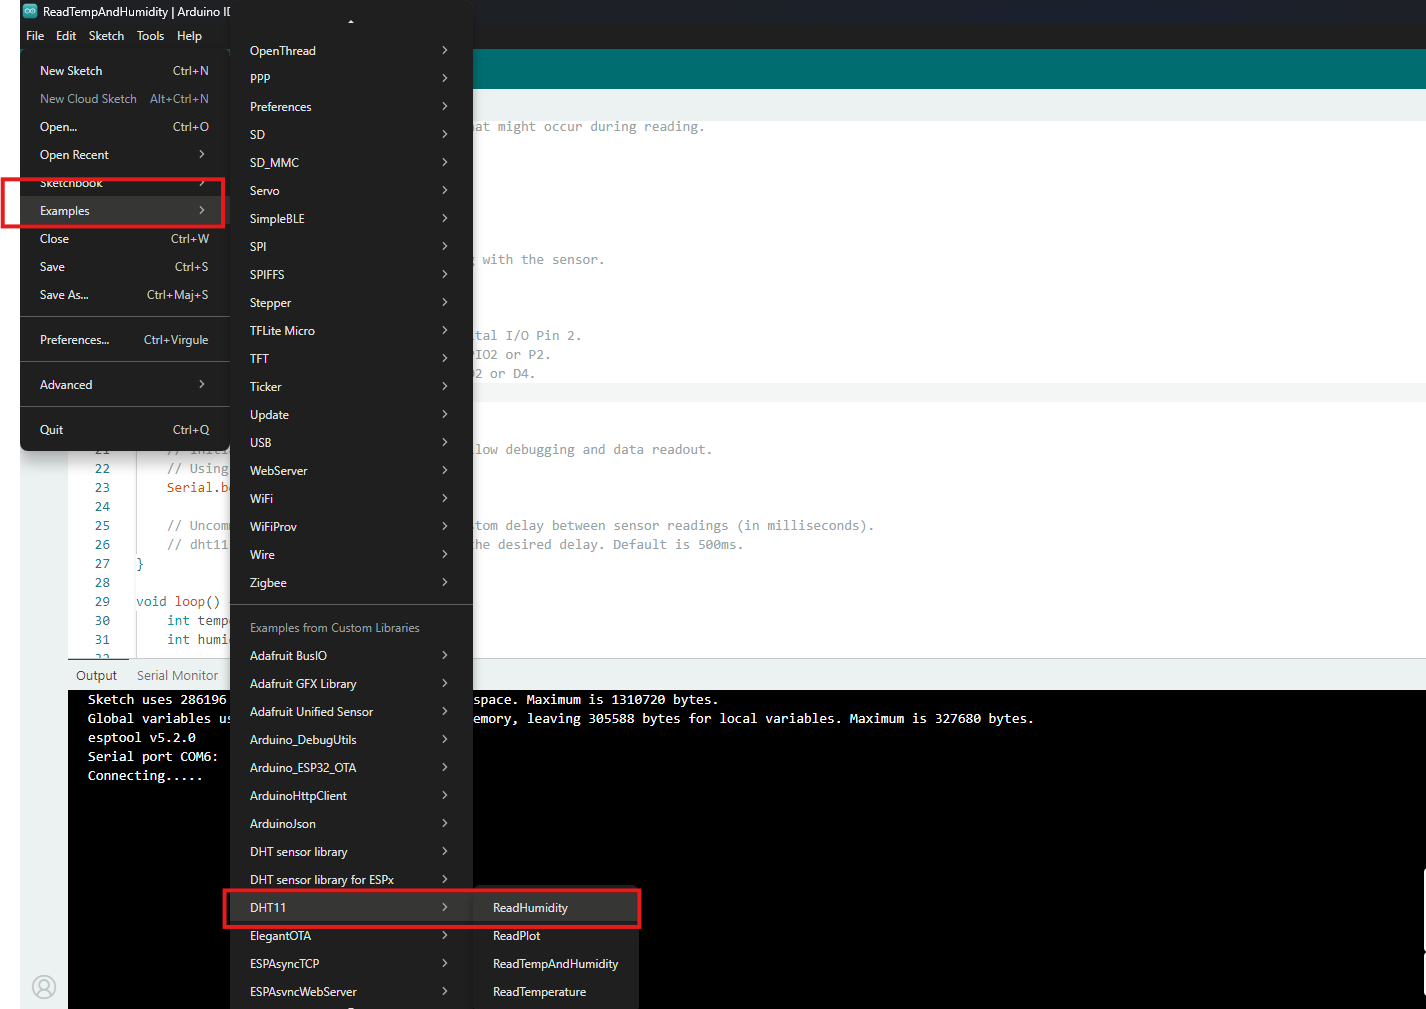The width and height of the screenshot is (1426, 1009).
Task: Select Open... in the File menu
Action: 124,127
